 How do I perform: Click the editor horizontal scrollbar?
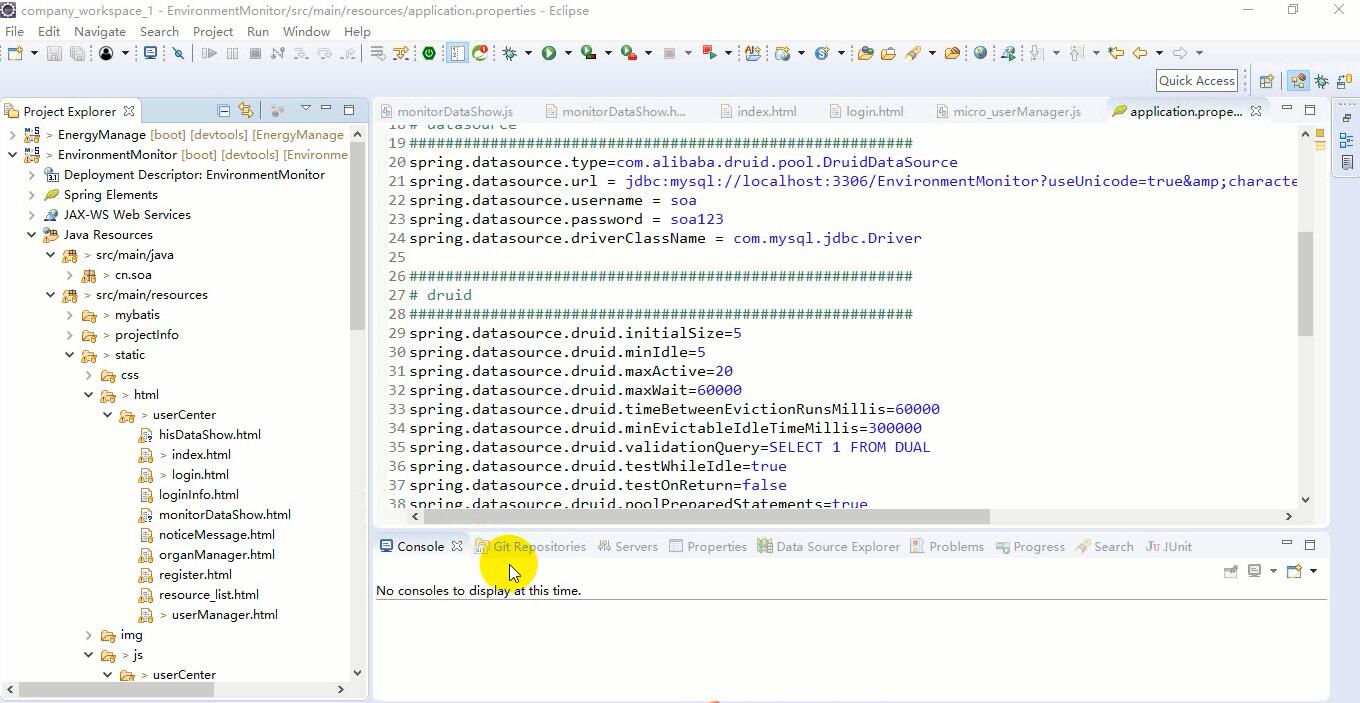tap(706, 516)
